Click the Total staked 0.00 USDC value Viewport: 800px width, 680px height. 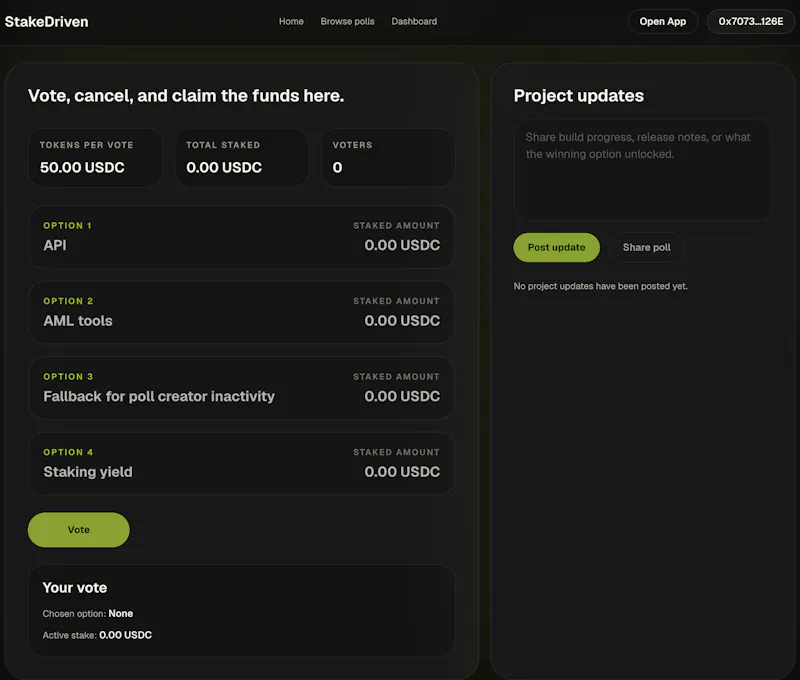pyautogui.click(x=224, y=167)
